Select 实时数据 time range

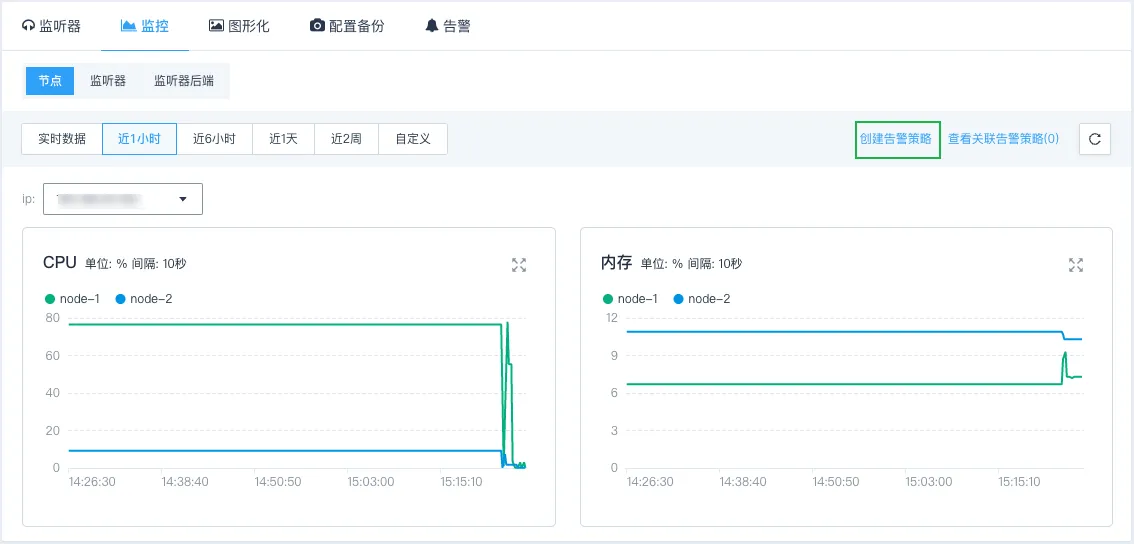pos(62,139)
